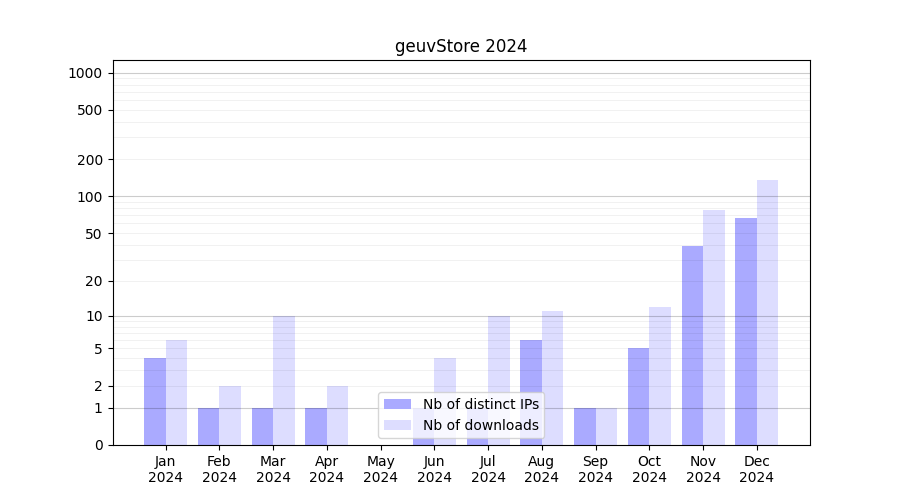Click the January 2024 downloads bar

point(176,392)
